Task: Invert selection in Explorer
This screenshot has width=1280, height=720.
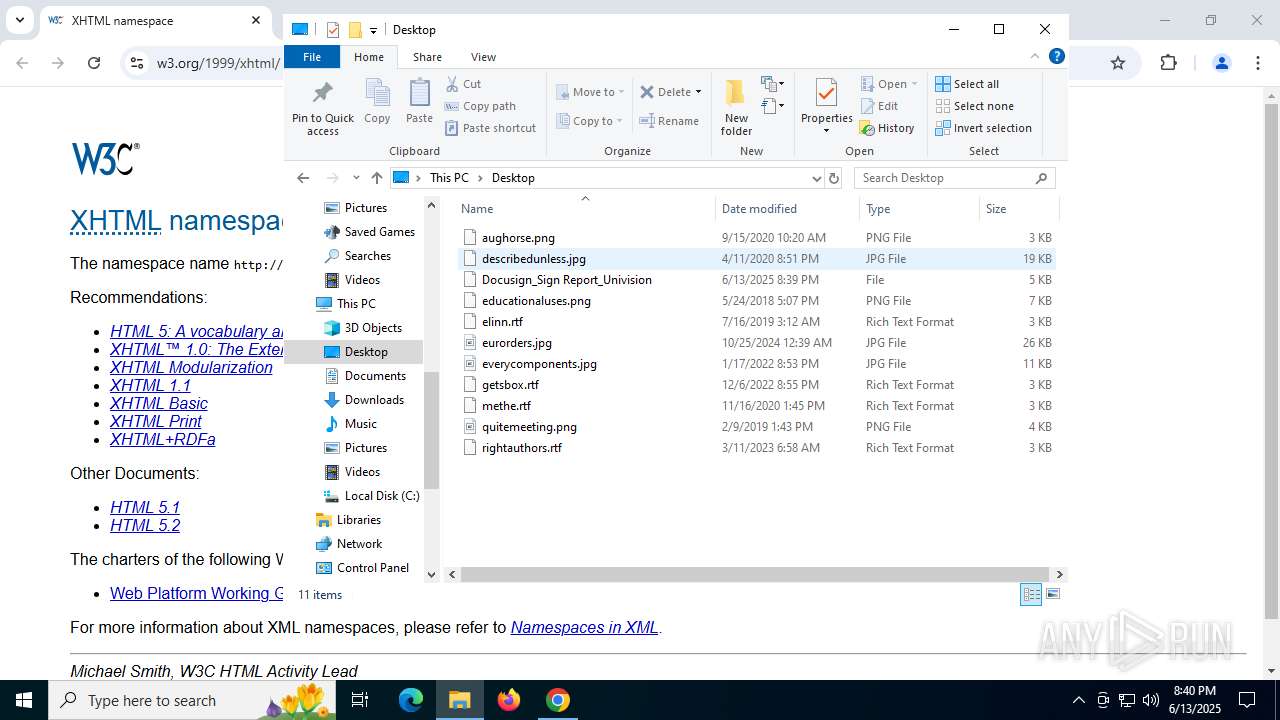Action: coord(983,128)
